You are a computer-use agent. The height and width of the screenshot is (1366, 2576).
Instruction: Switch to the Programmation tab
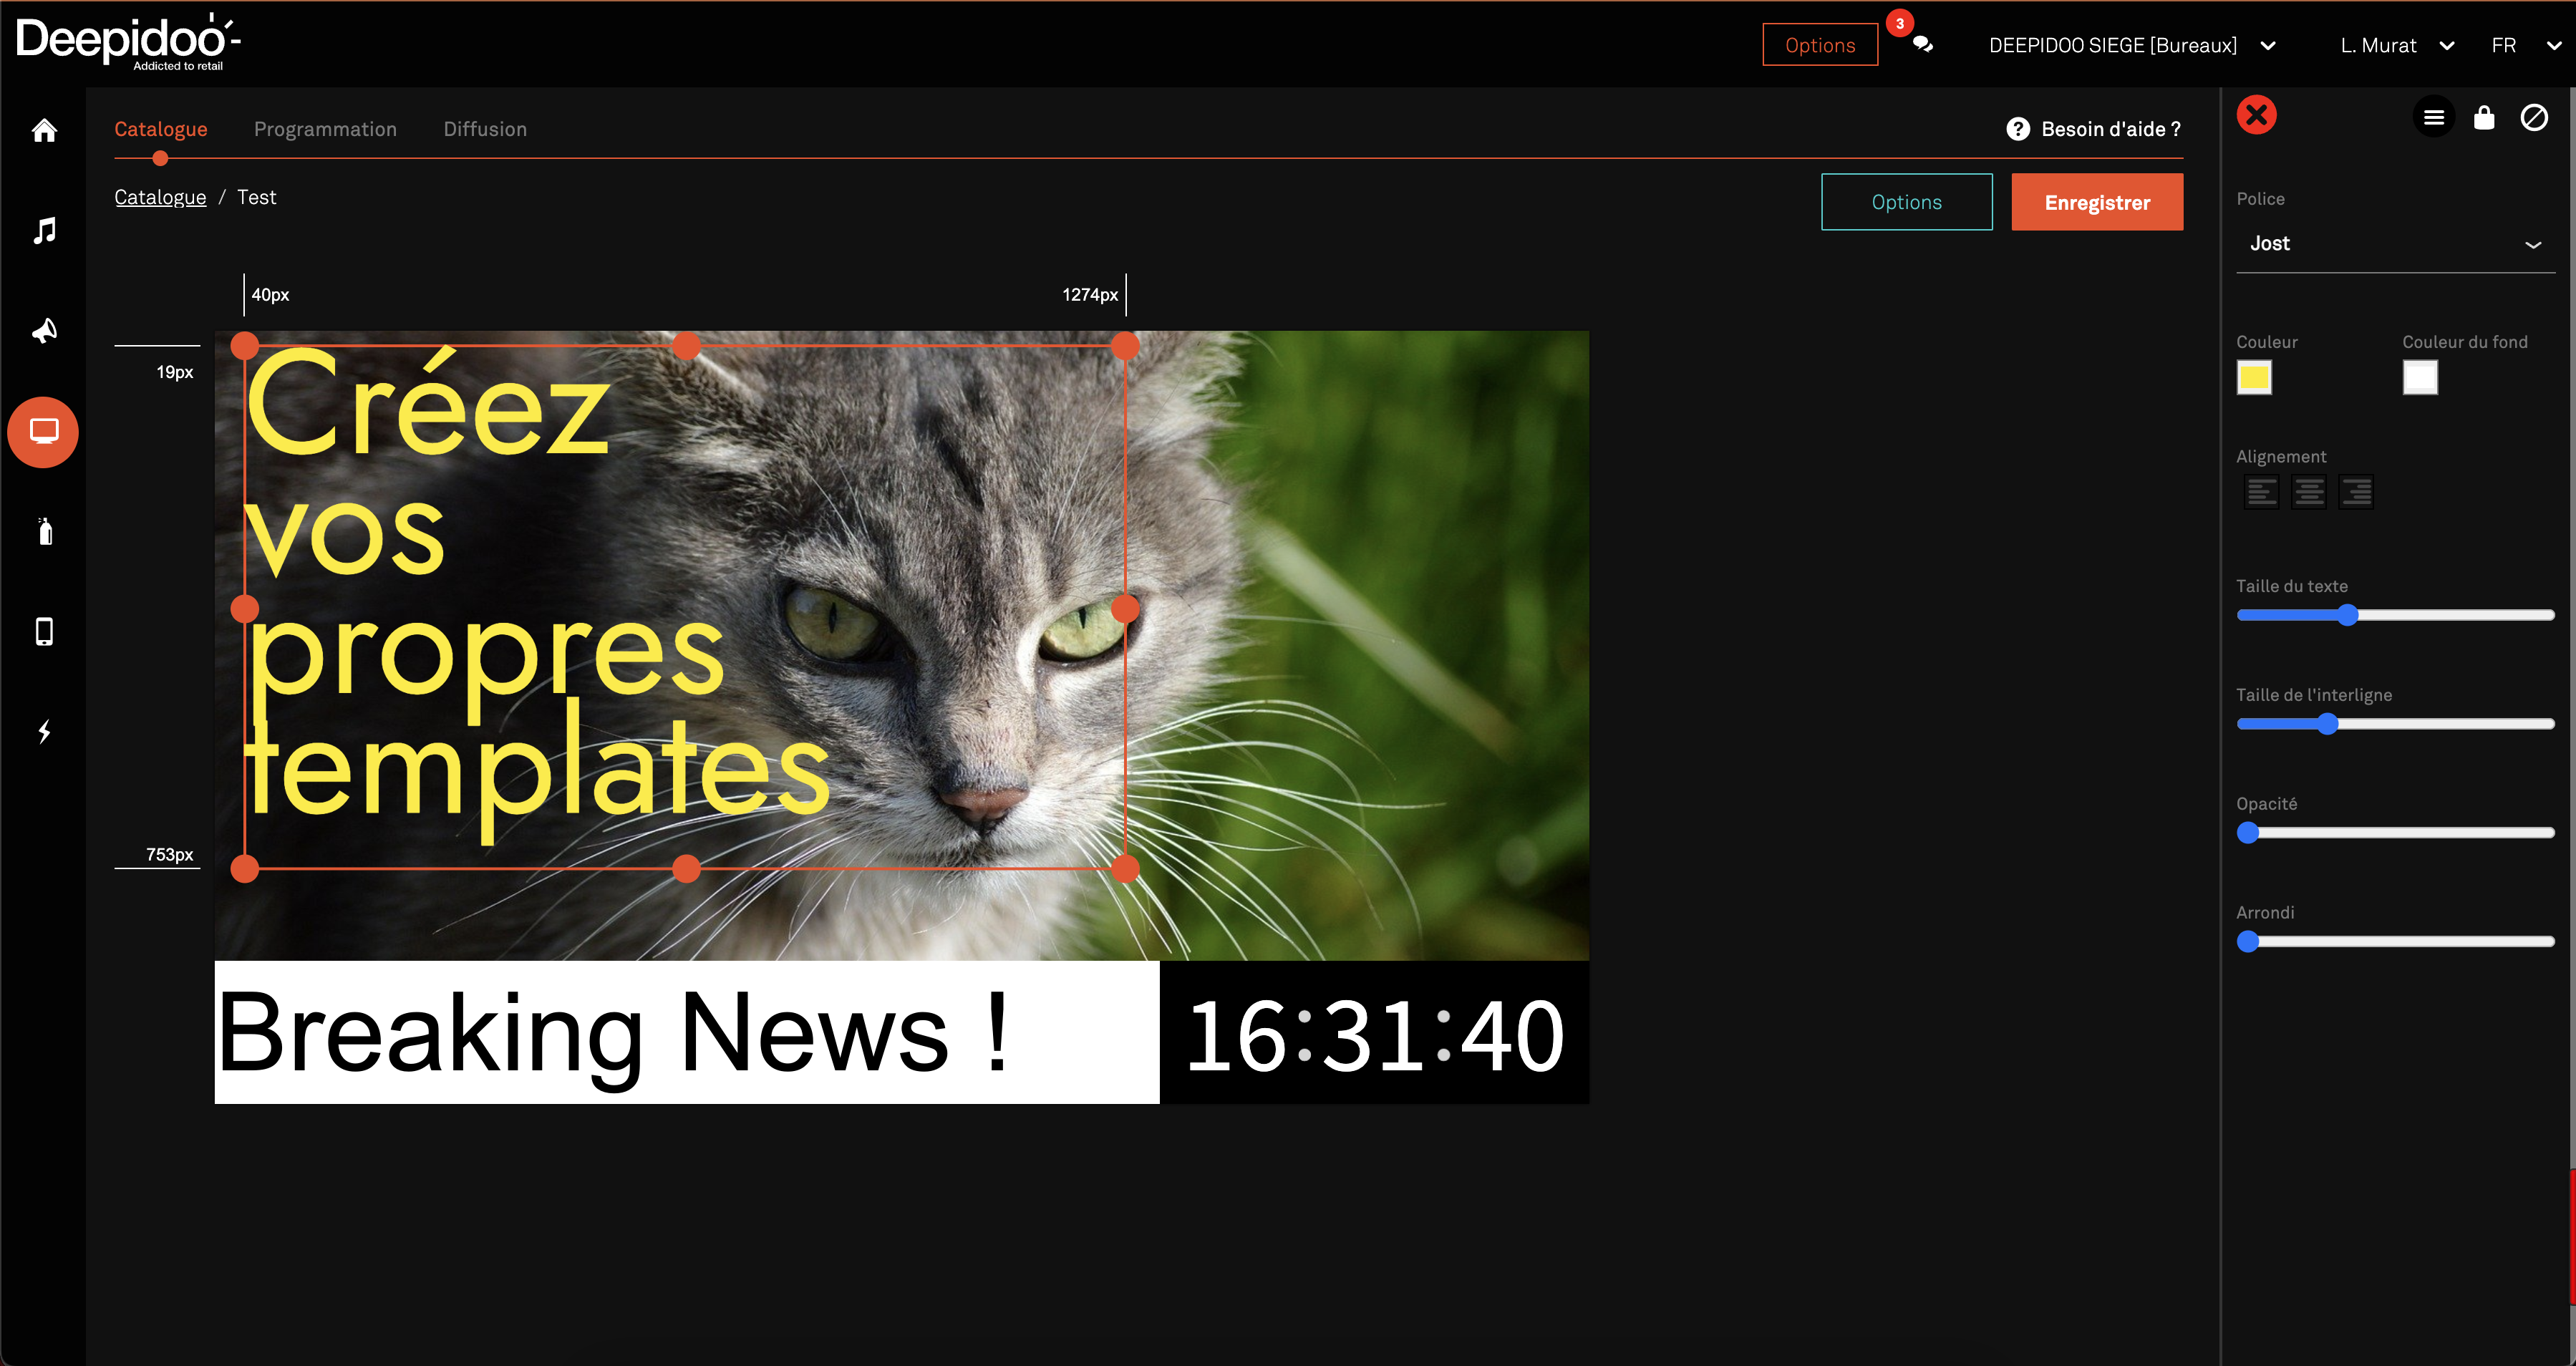click(x=325, y=129)
